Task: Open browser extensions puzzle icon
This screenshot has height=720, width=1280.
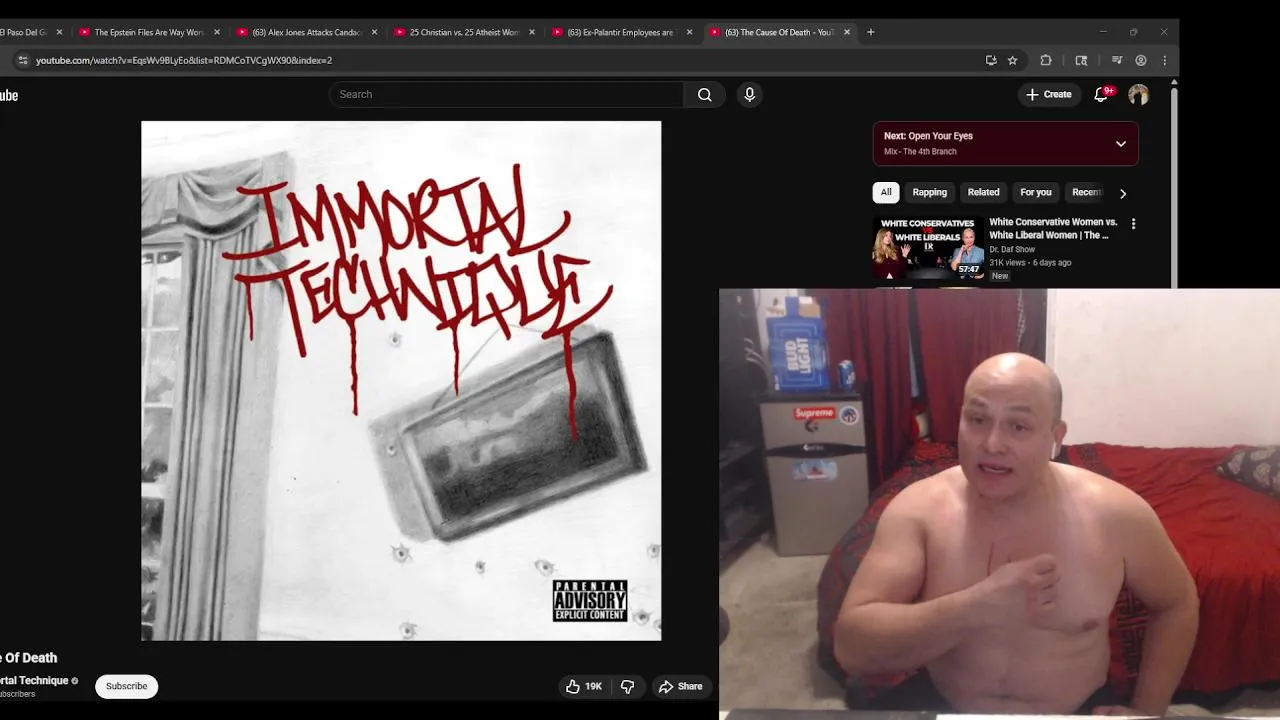Action: pyautogui.click(x=1046, y=60)
